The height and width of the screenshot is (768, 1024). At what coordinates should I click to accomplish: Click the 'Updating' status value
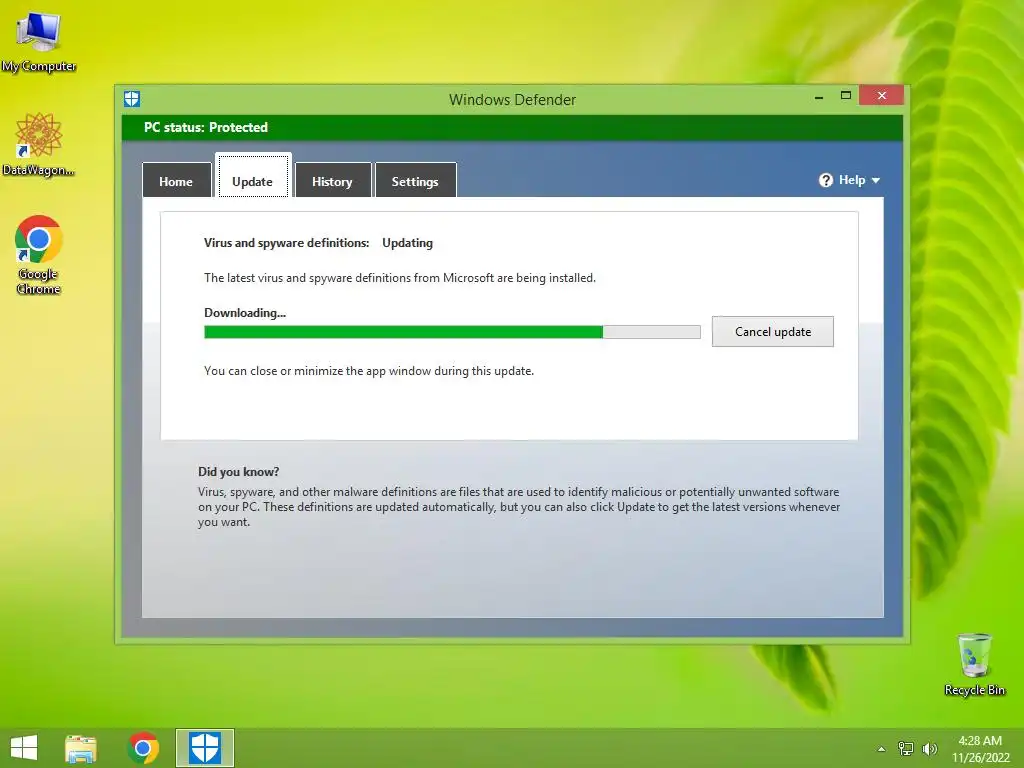click(x=408, y=243)
